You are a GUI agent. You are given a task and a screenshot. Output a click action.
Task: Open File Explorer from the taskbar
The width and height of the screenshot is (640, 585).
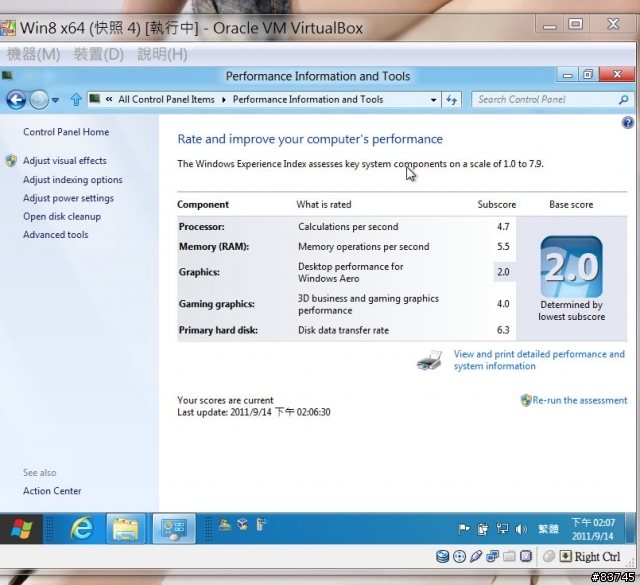coord(126,529)
